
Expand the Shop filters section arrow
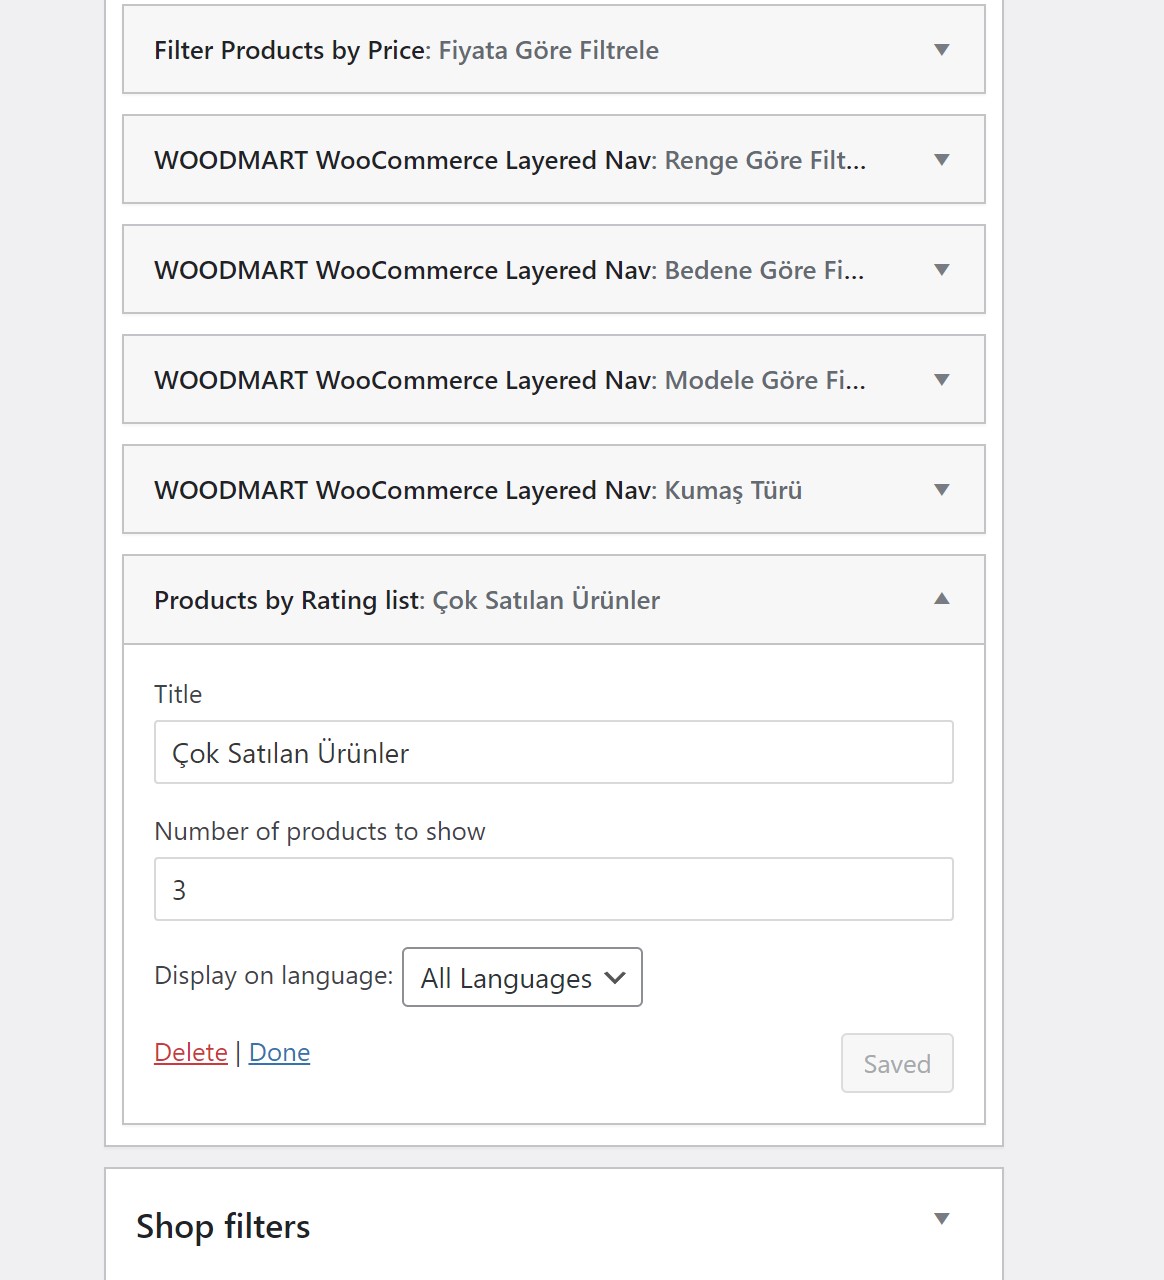tap(941, 1219)
